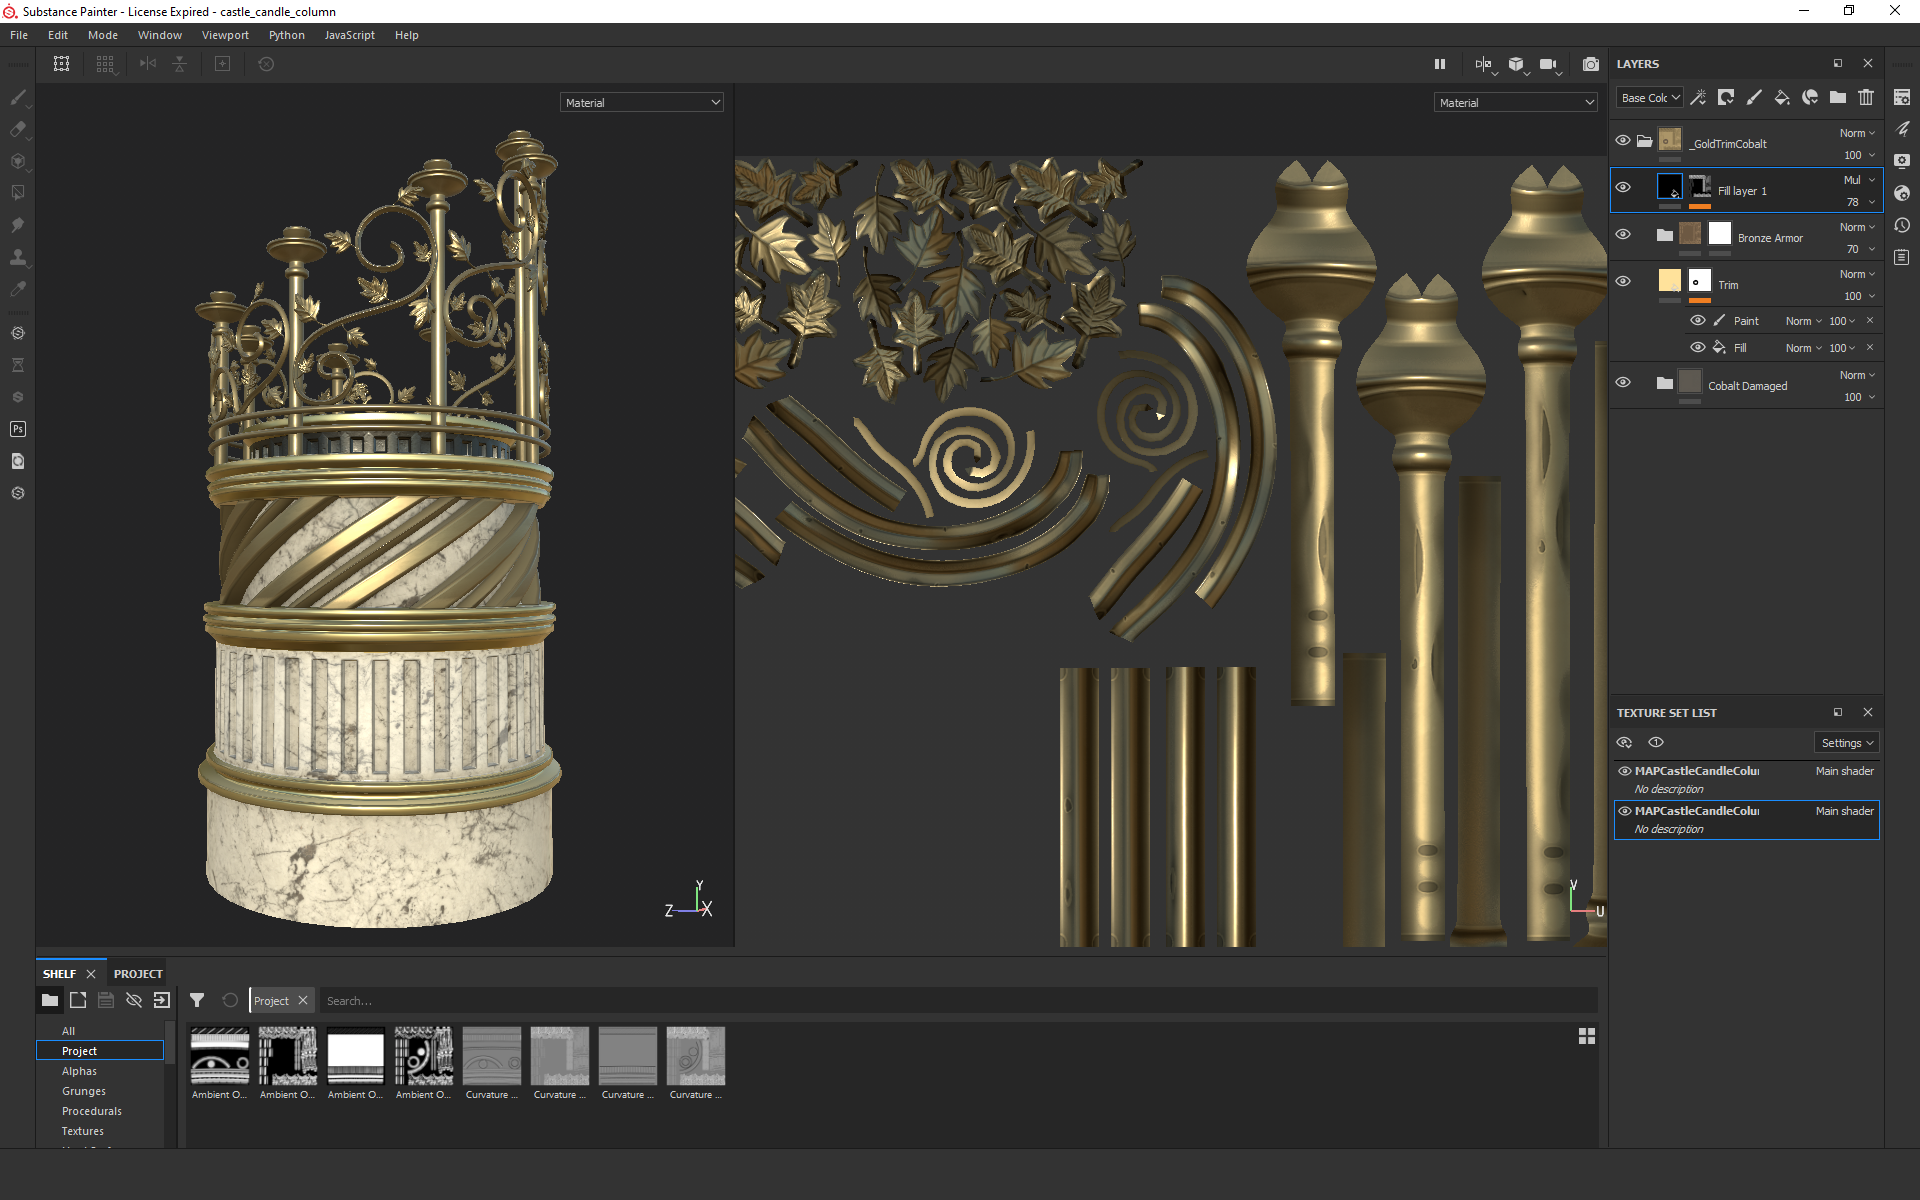
Task: Hide the Bronze Armor layer
Action: coord(1623,235)
